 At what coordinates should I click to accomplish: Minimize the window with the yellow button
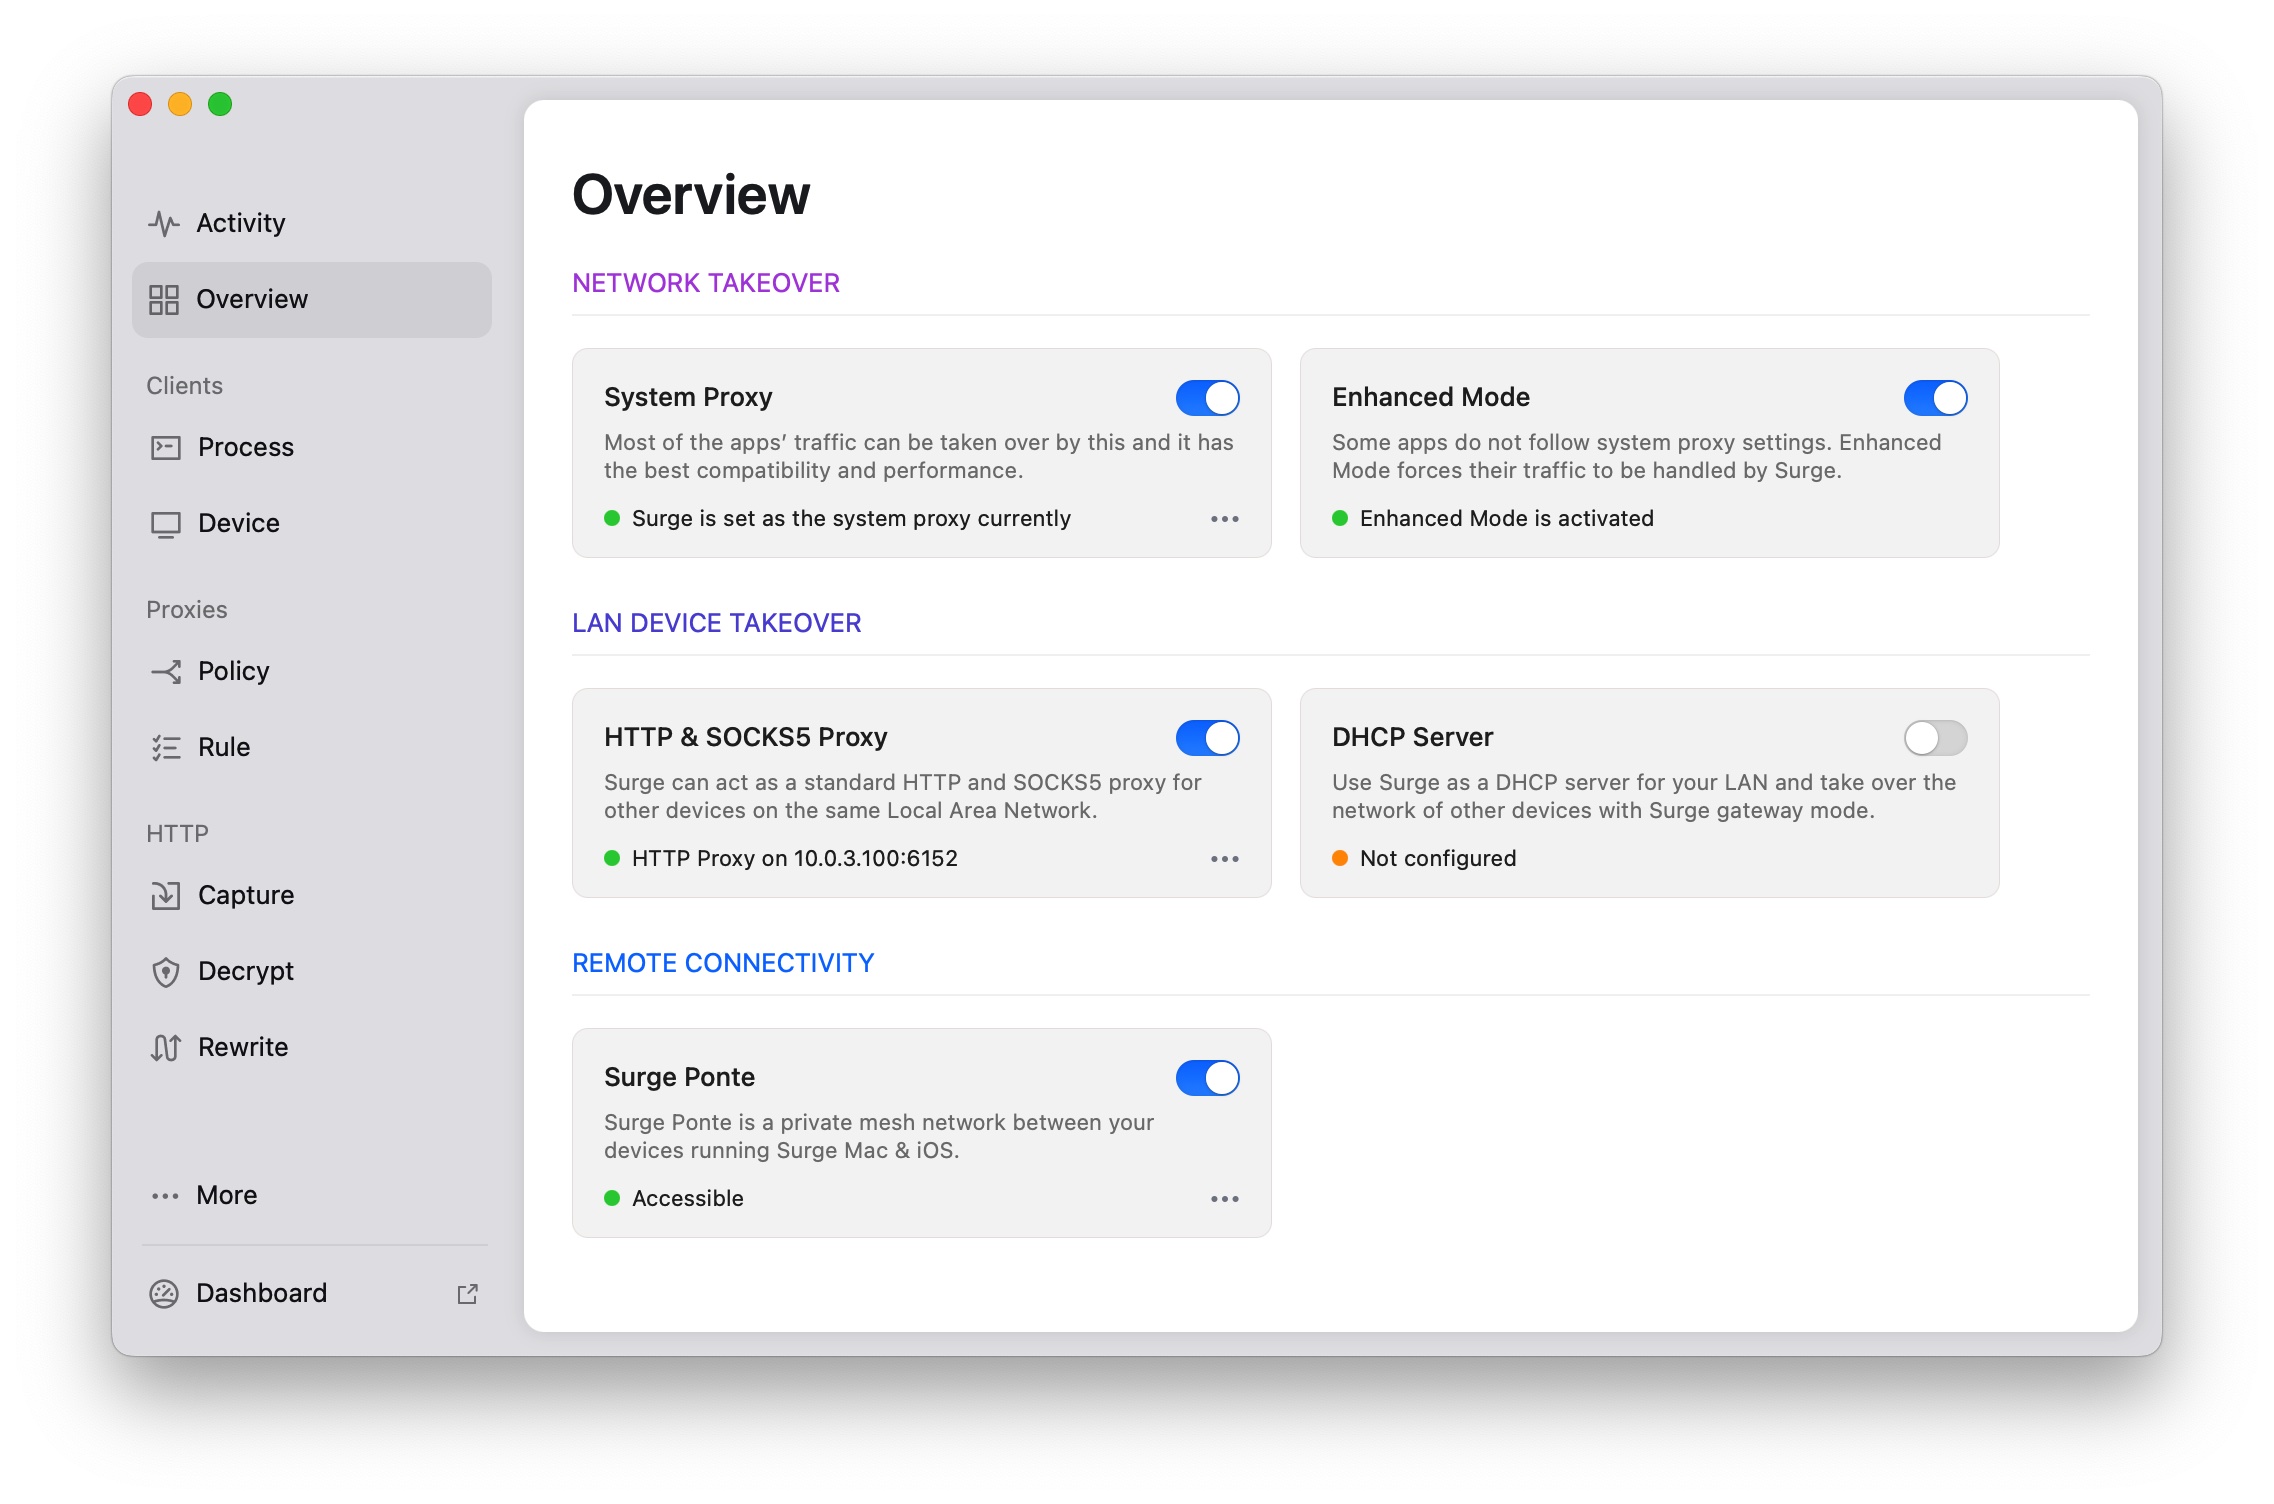pos(180,104)
